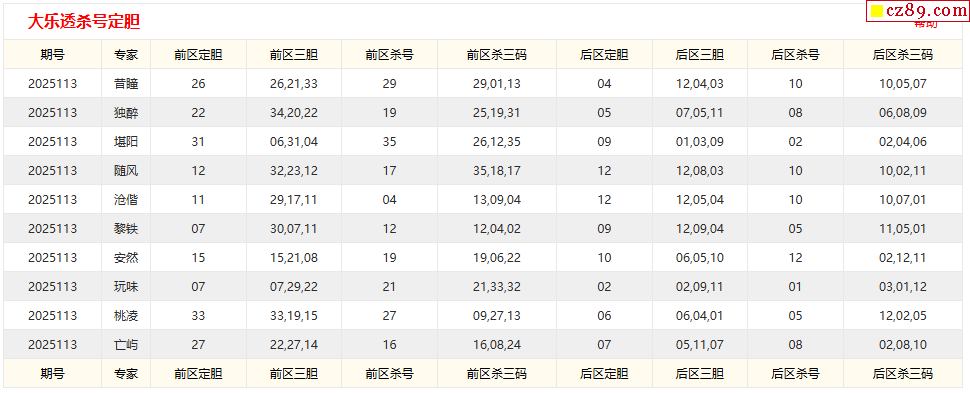Viewport: 970px width, 393px height.
Task: Click expert name 随风
Action: 126,171
